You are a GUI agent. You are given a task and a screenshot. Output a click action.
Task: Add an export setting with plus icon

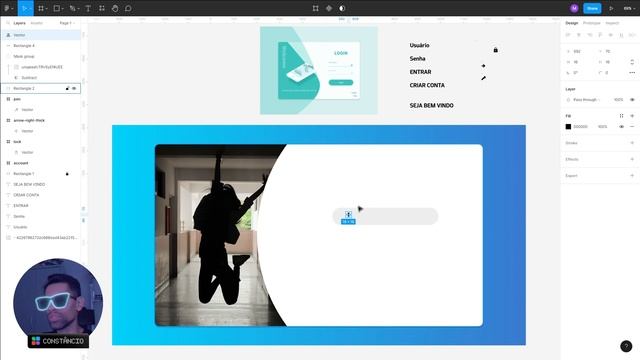click(x=632, y=176)
